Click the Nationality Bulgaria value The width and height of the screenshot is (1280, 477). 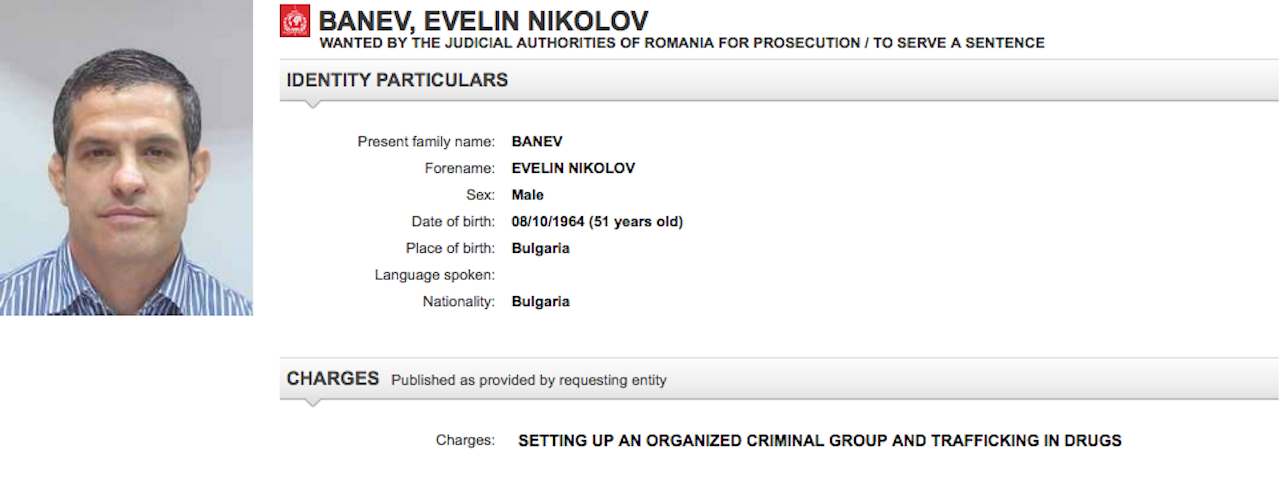tap(540, 301)
